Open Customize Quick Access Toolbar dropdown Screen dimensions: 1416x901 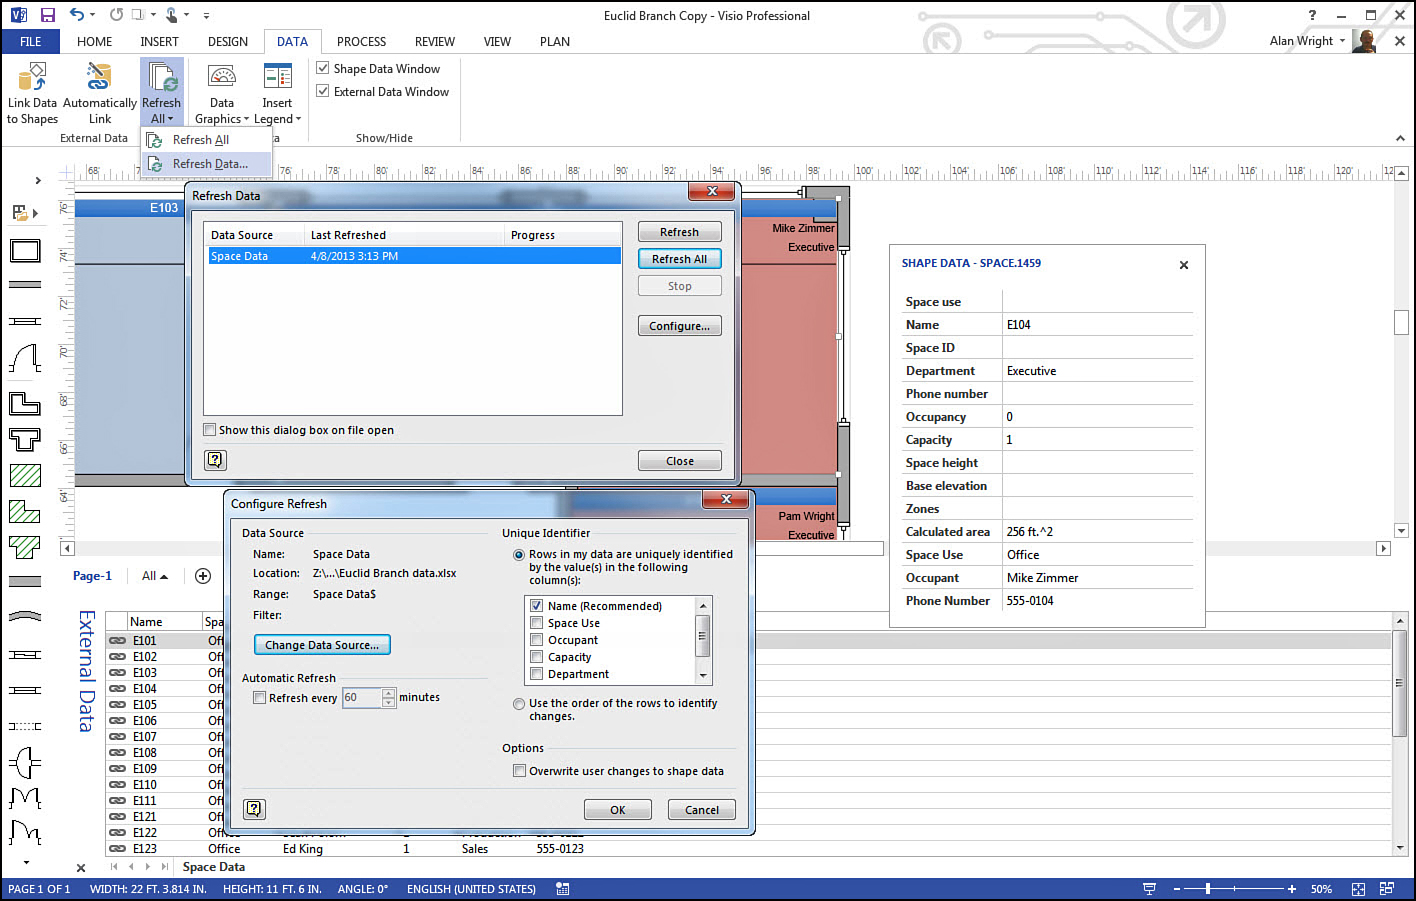pyautogui.click(x=206, y=16)
